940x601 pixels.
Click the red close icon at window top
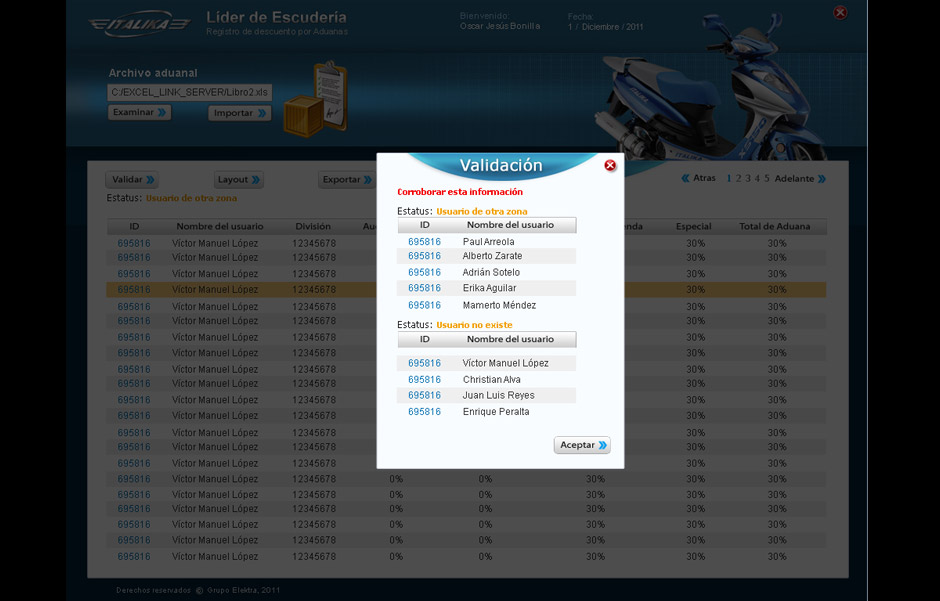pos(840,13)
